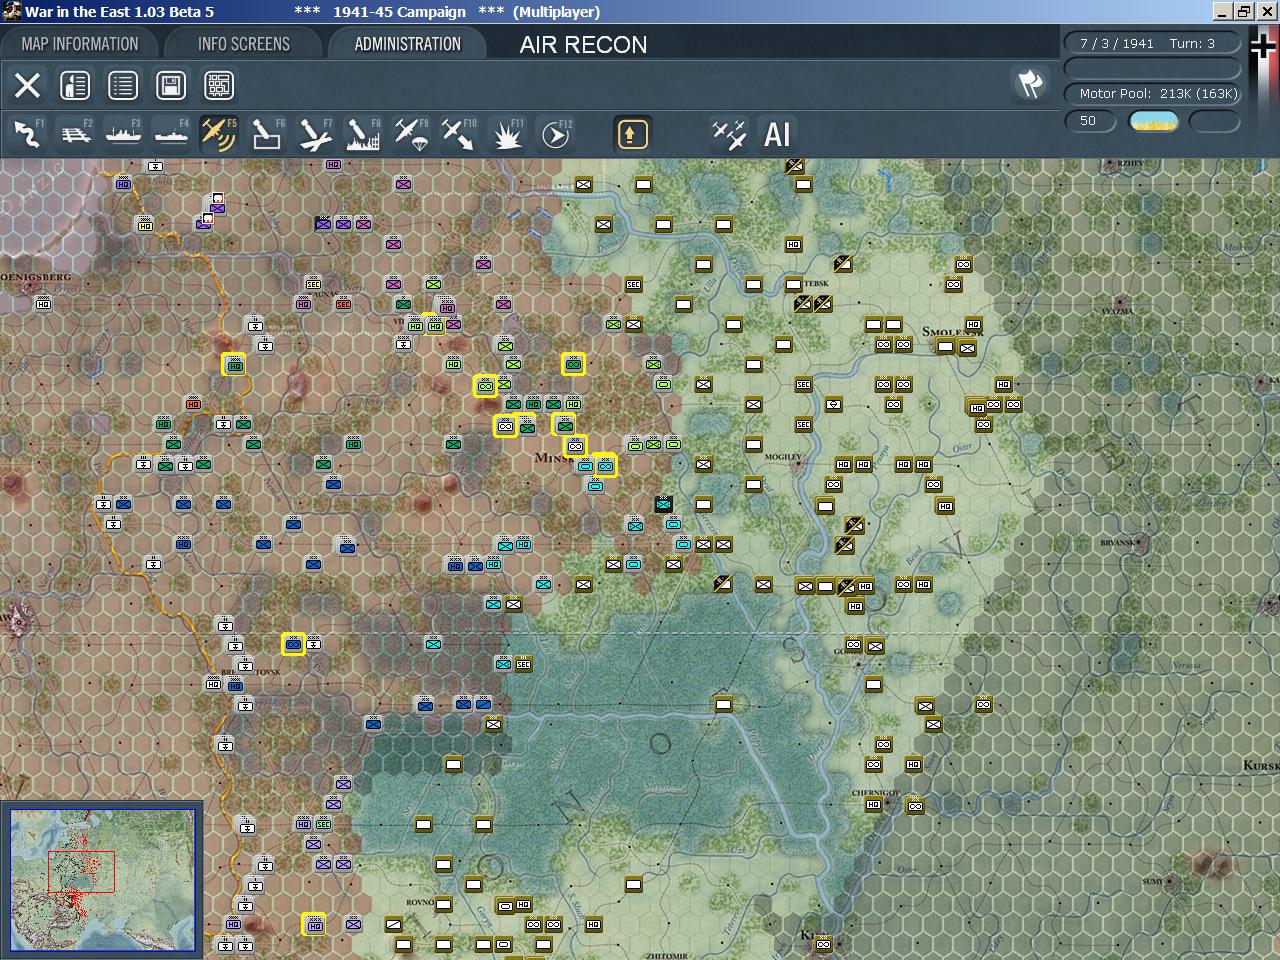Close the Administration menu with the X icon
1280x960 pixels.
[x=27, y=85]
